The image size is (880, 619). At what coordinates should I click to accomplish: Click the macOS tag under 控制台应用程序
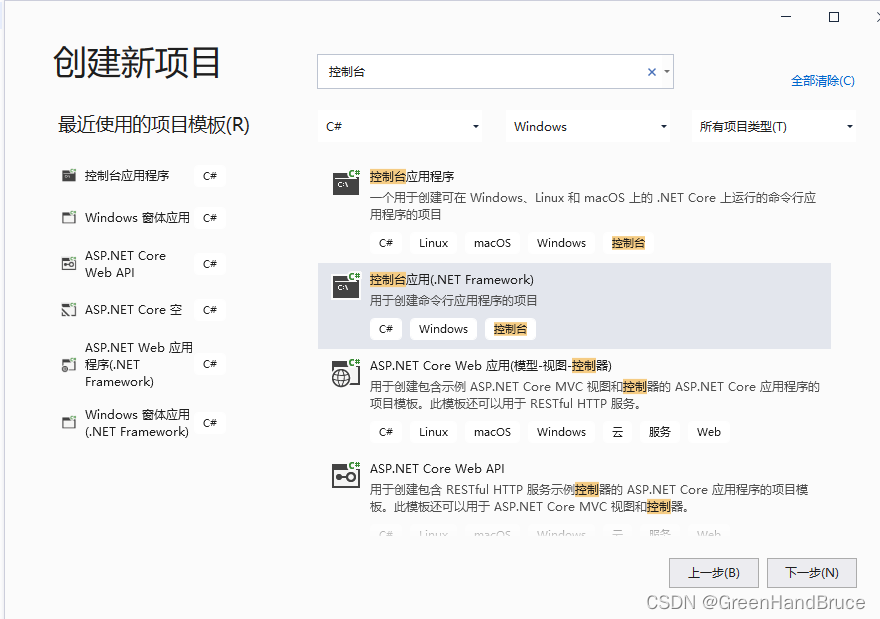pos(492,243)
